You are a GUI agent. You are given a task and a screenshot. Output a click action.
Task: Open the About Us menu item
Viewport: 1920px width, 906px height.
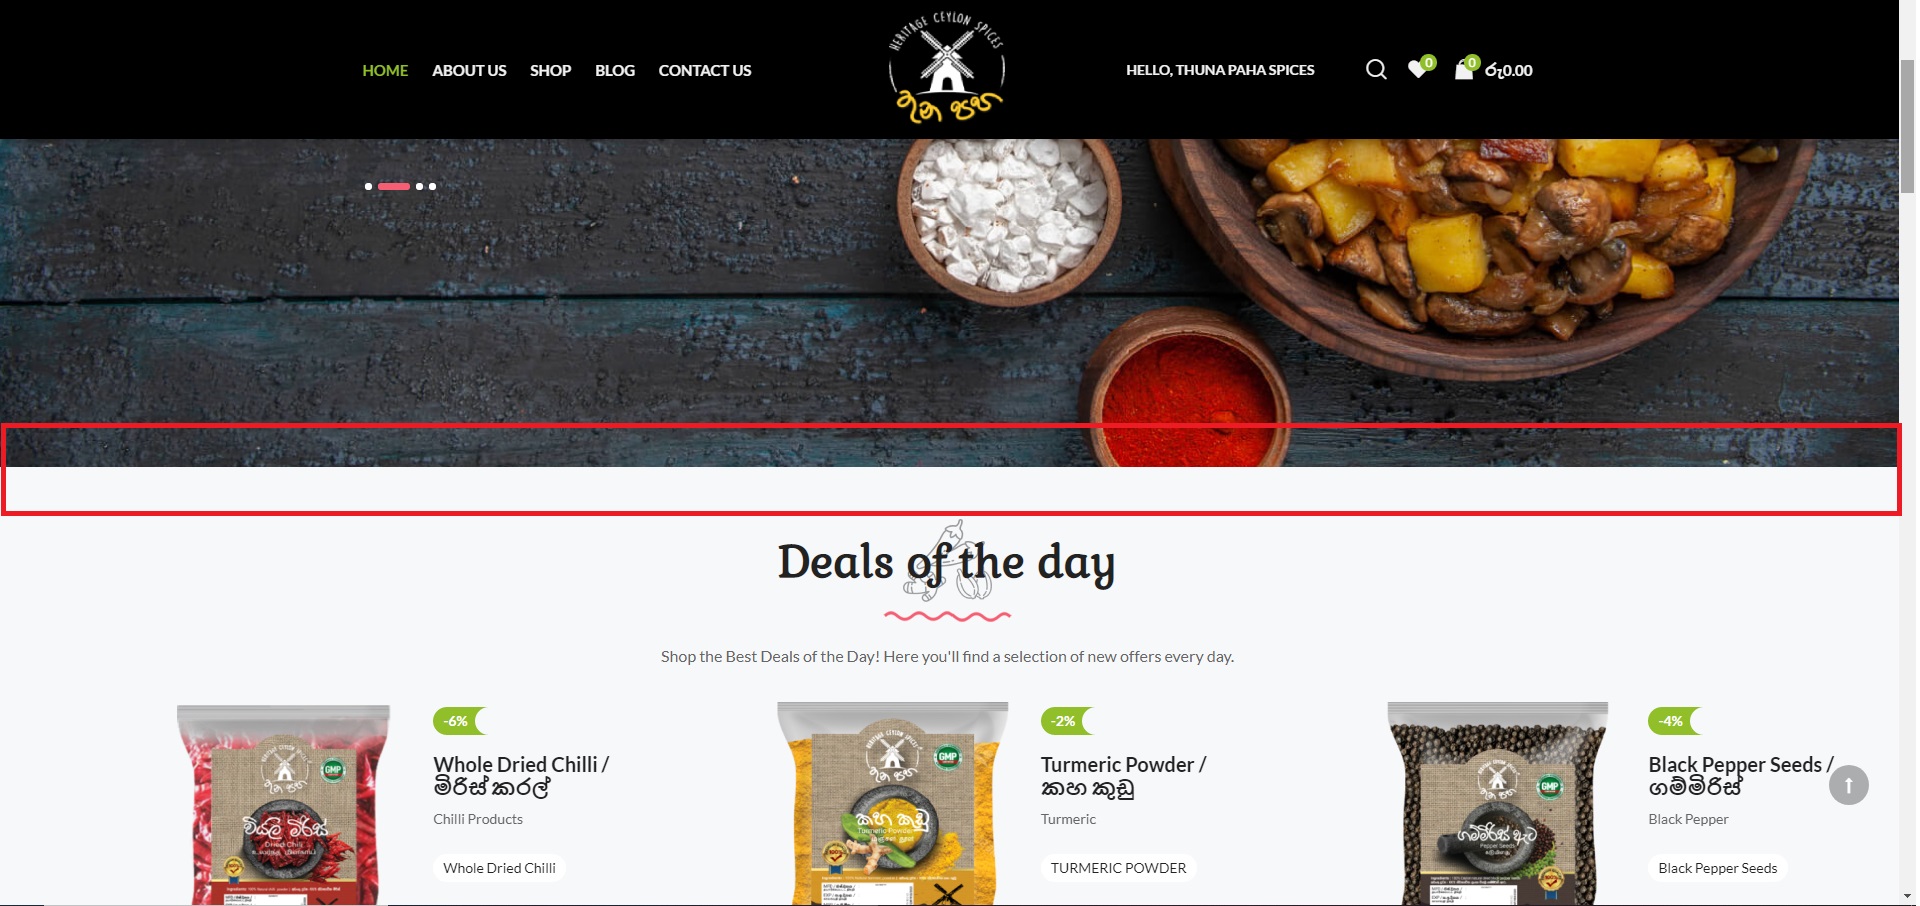pyautogui.click(x=469, y=70)
